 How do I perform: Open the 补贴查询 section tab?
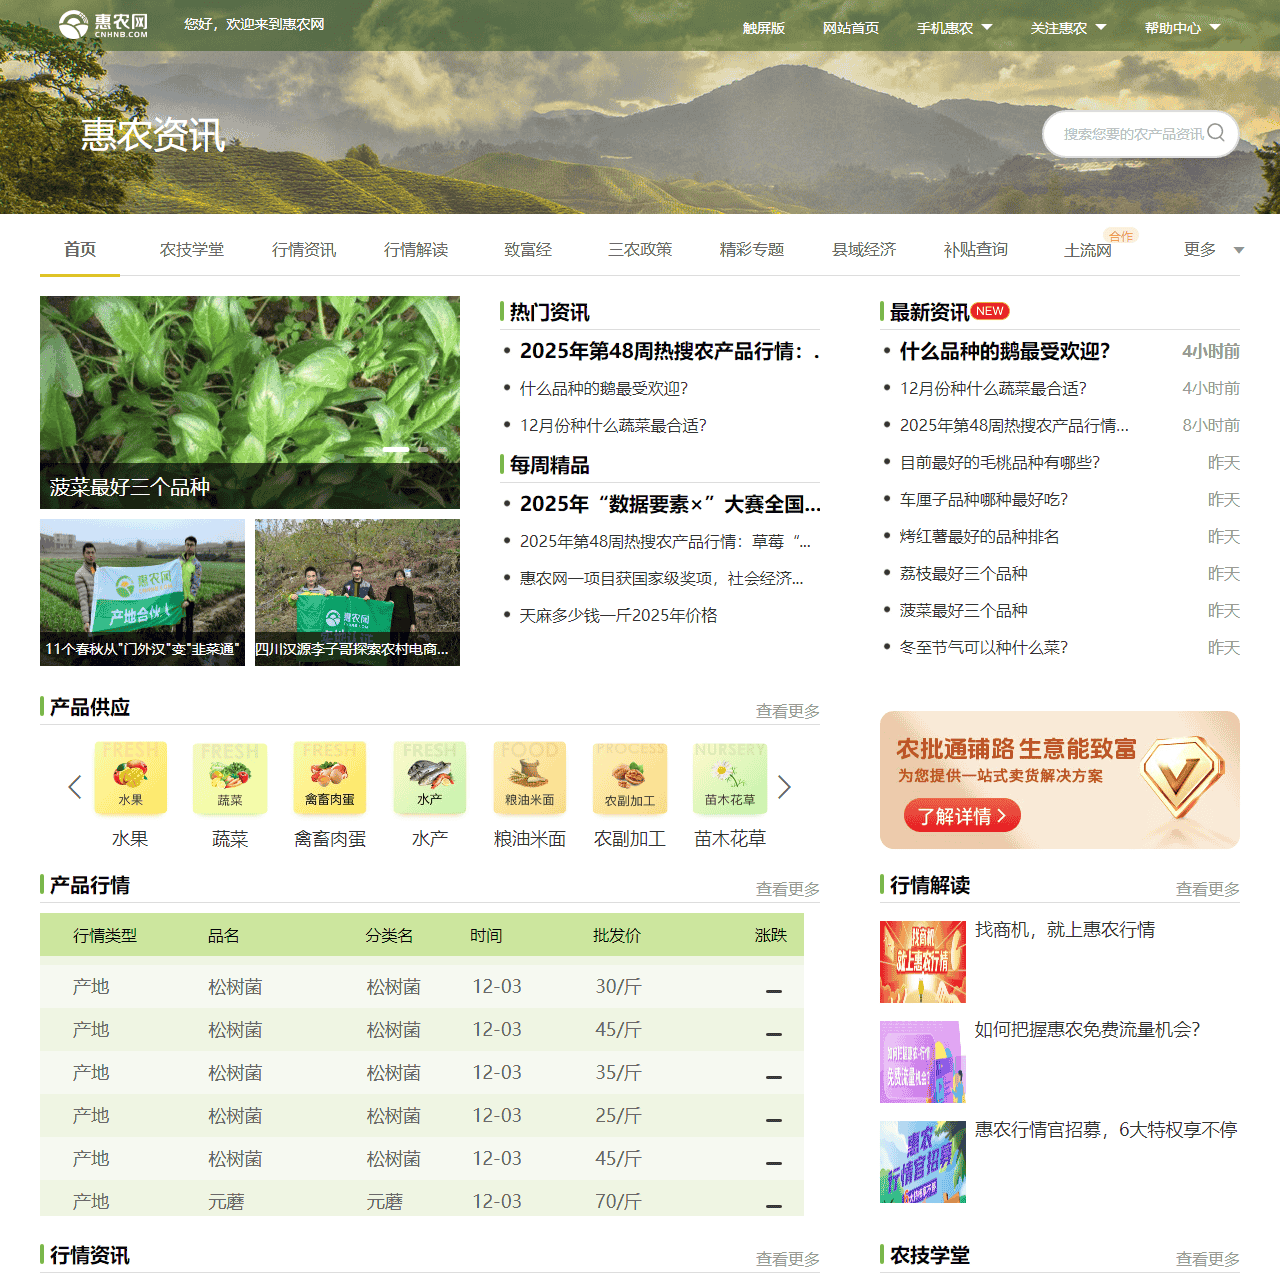976,250
